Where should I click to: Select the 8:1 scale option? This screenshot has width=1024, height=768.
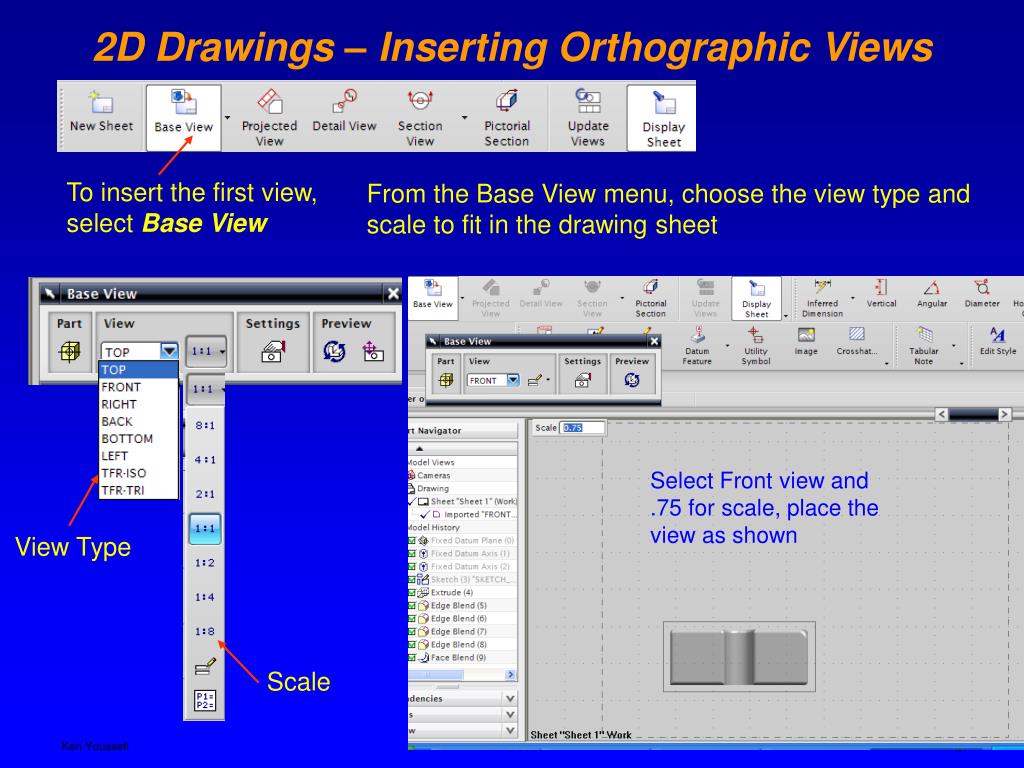[204, 425]
